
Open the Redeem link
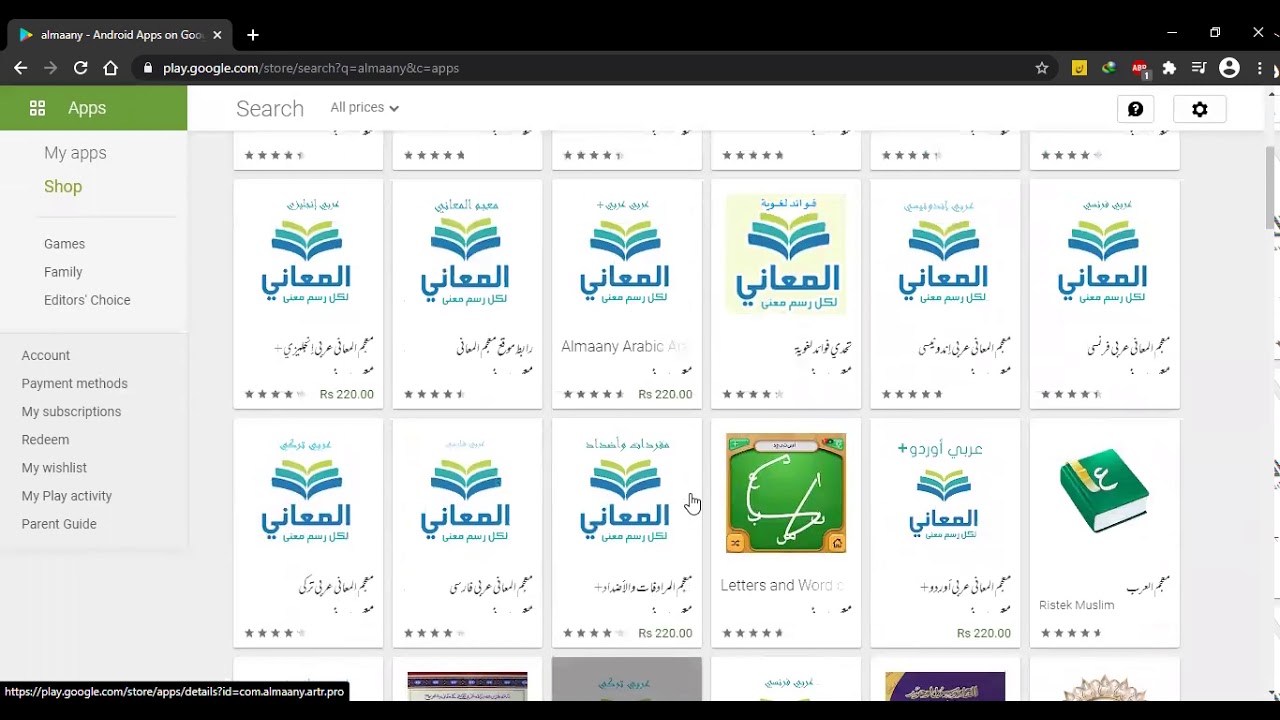coord(45,439)
